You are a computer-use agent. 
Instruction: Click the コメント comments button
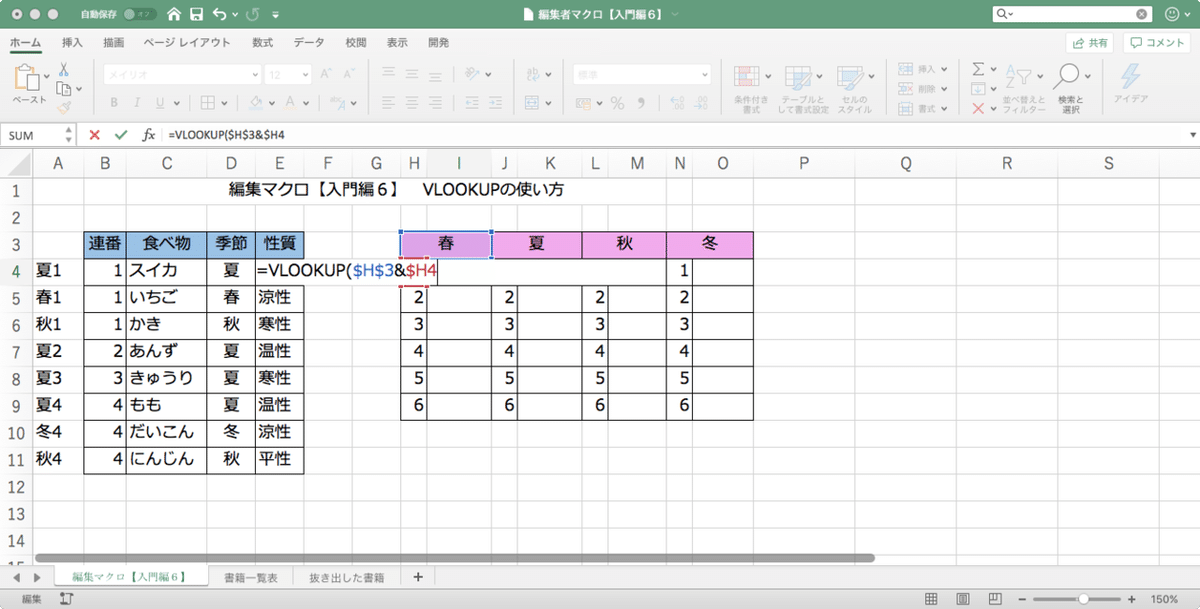point(1156,43)
